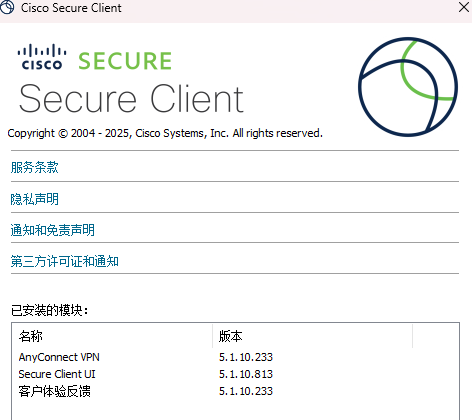Click the 客户体验反馈 version number

pyautogui.click(x=246, y=391)
